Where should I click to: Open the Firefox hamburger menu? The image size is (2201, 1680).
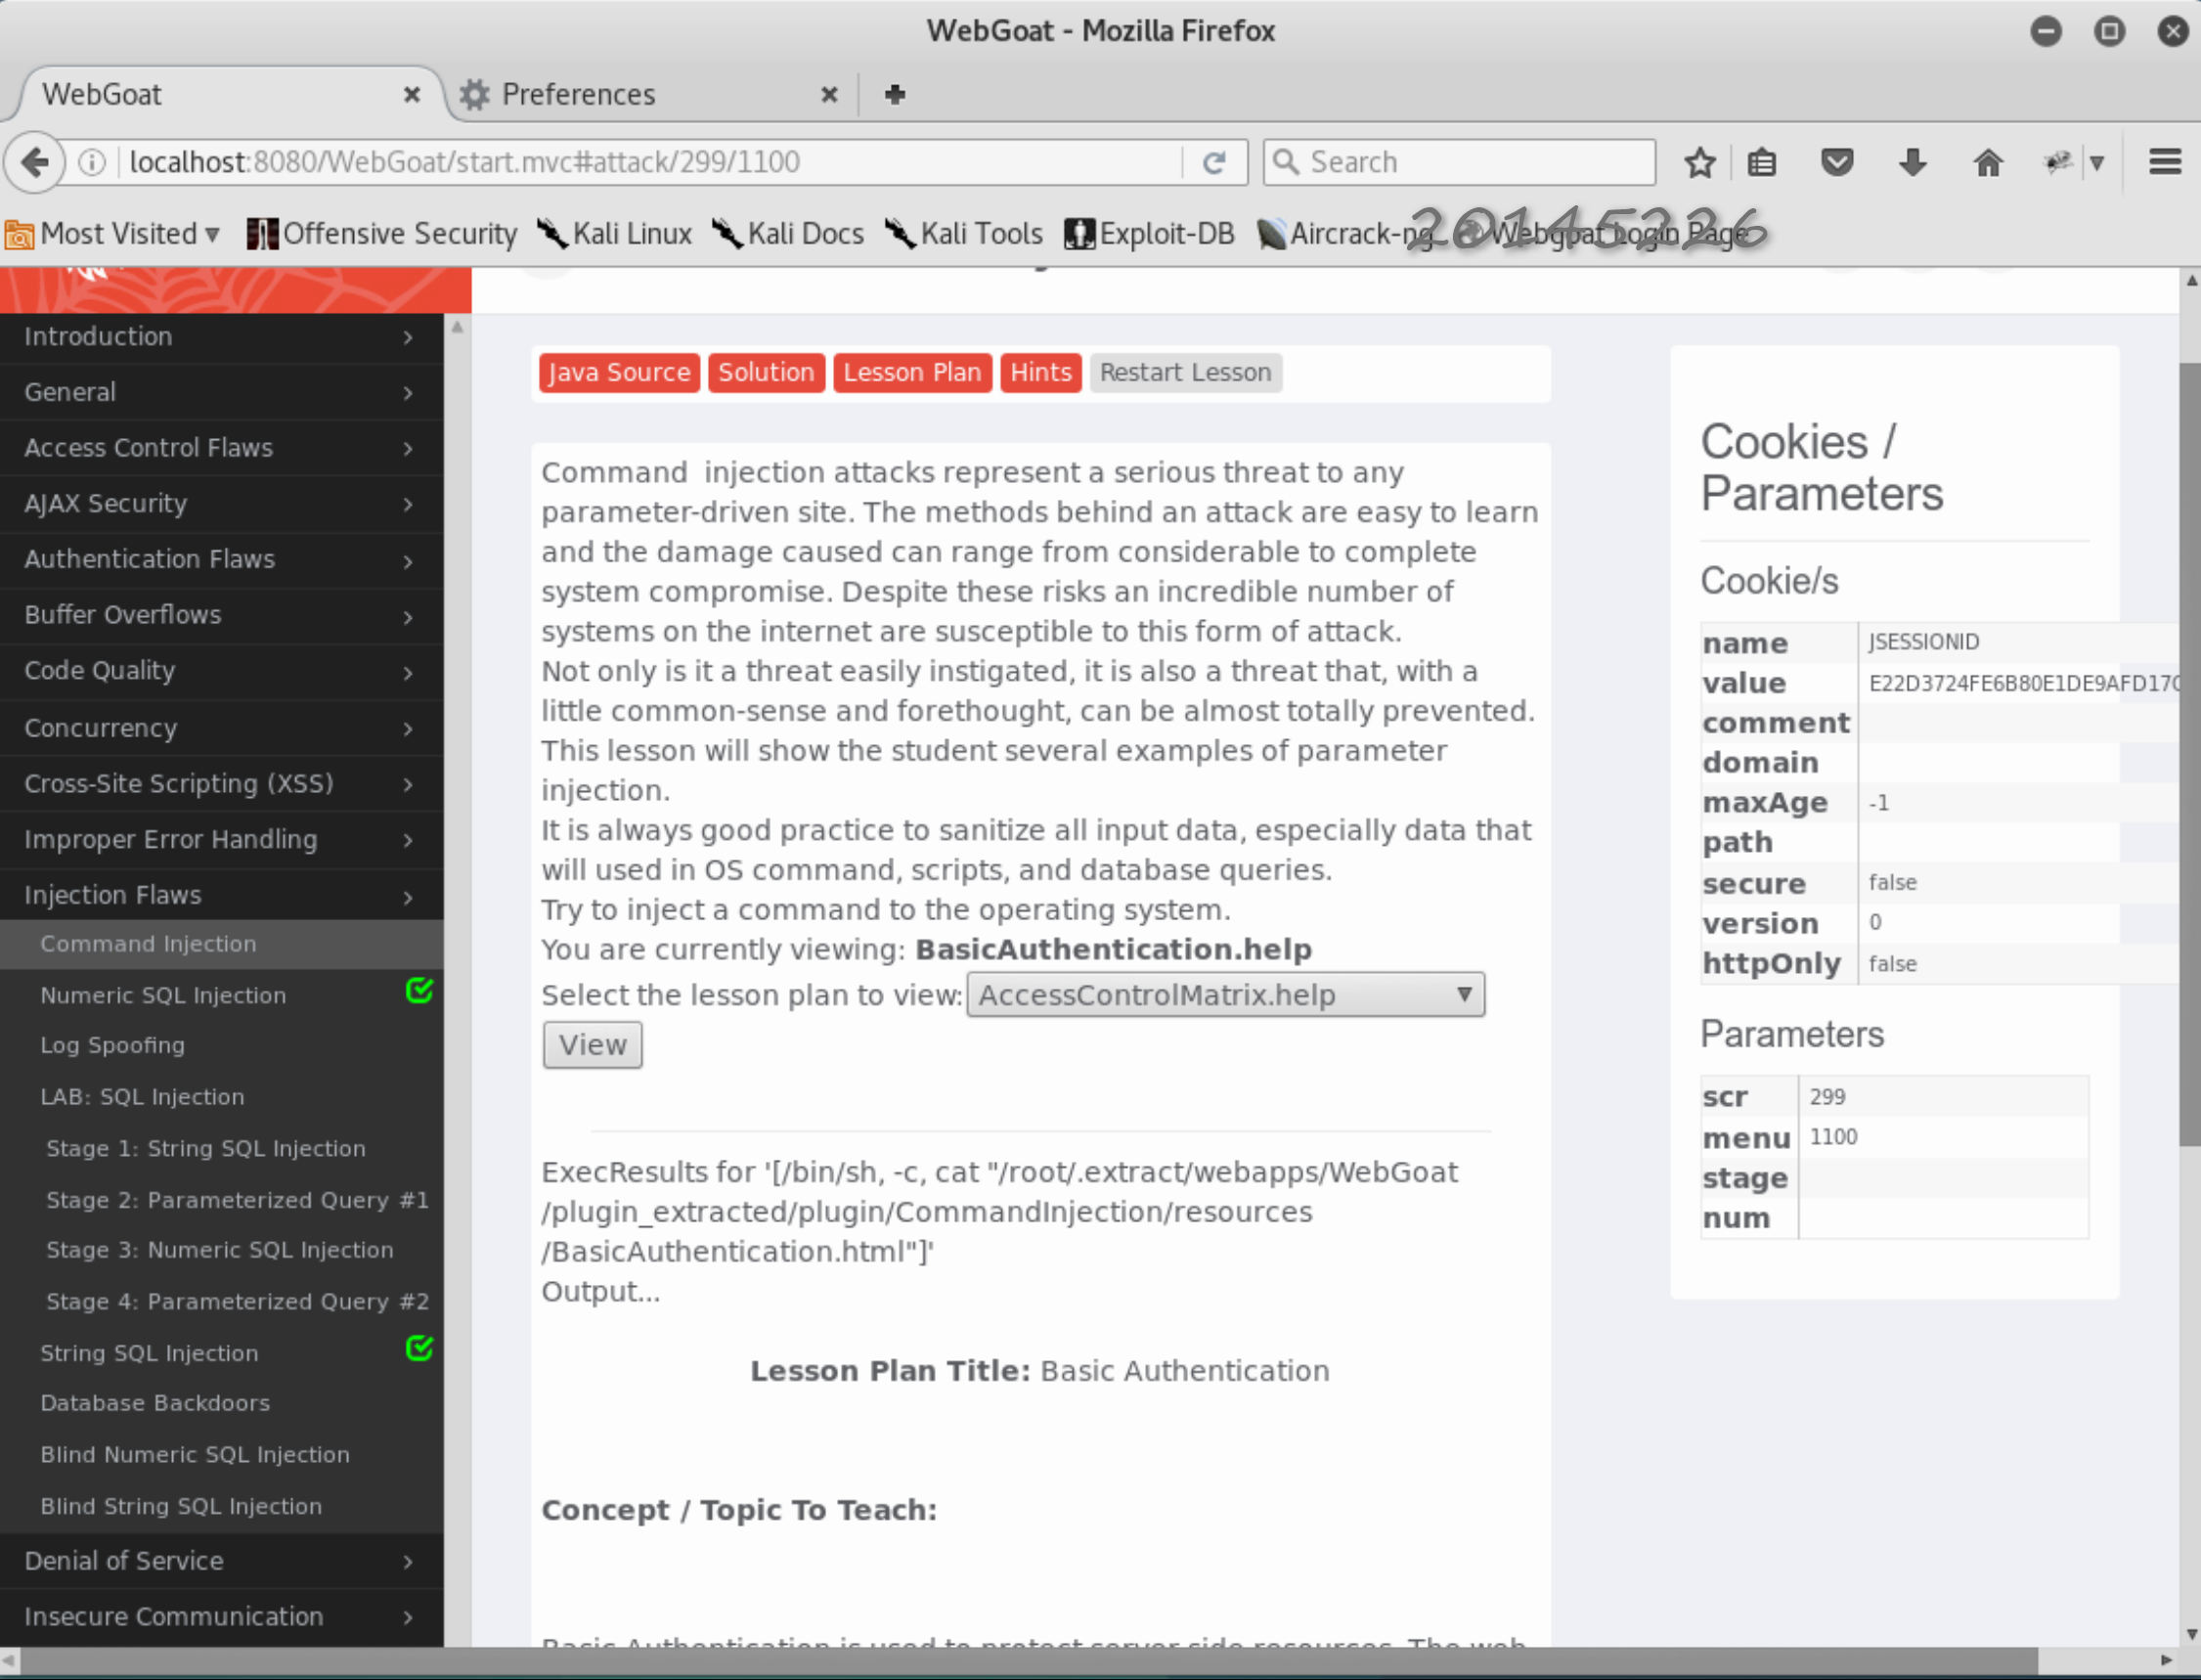point(2165,162)
